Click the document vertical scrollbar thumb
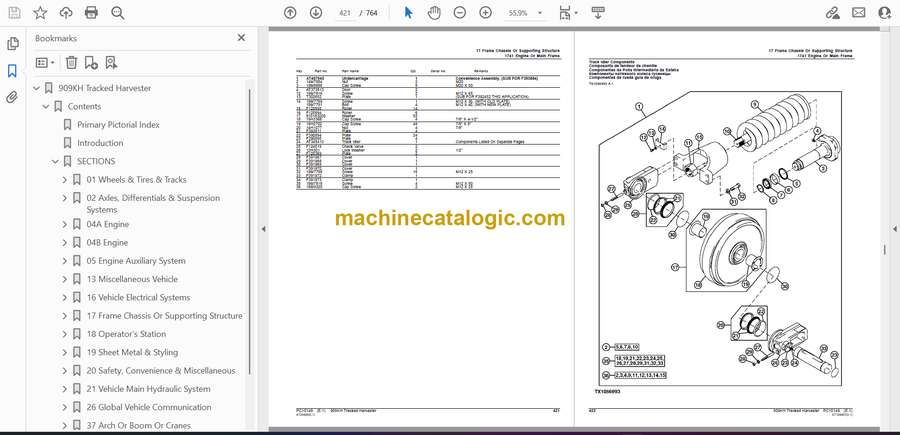Screen dimensions: 900x435 click(884, 250)
